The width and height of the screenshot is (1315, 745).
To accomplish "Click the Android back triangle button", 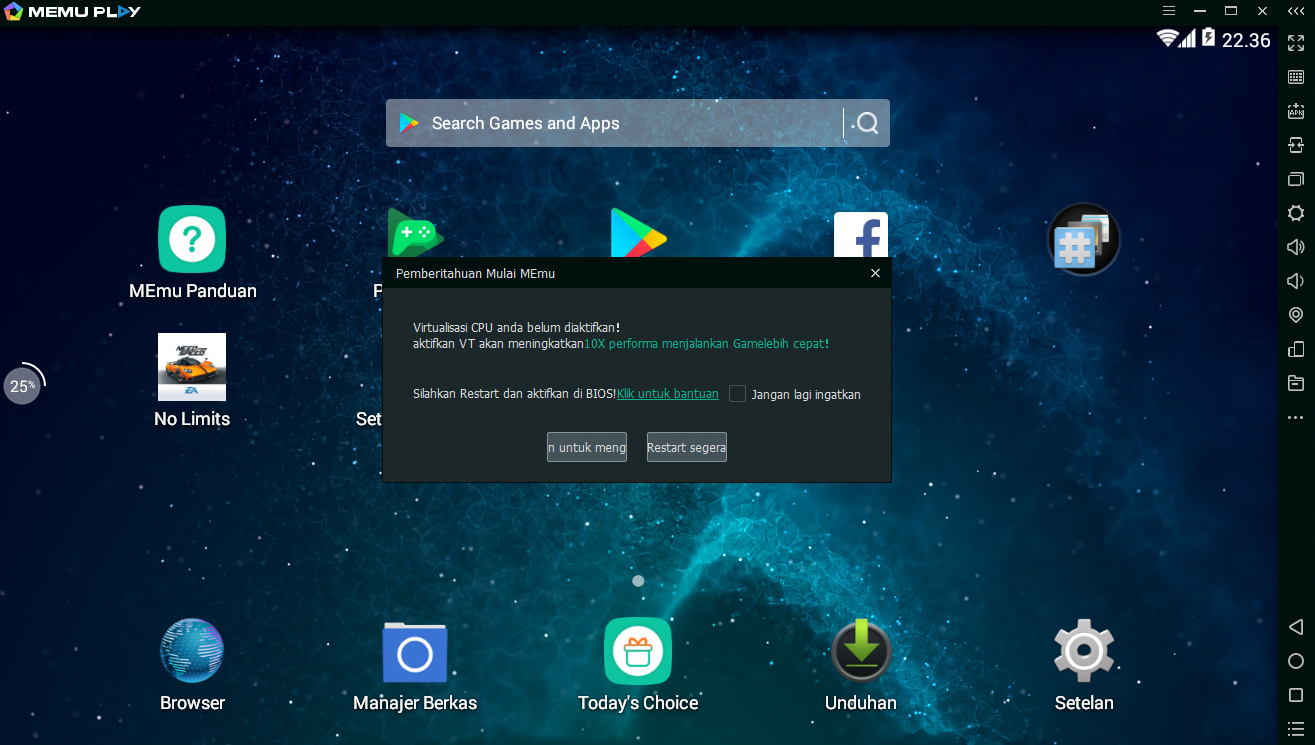I will pos(1296,627).
